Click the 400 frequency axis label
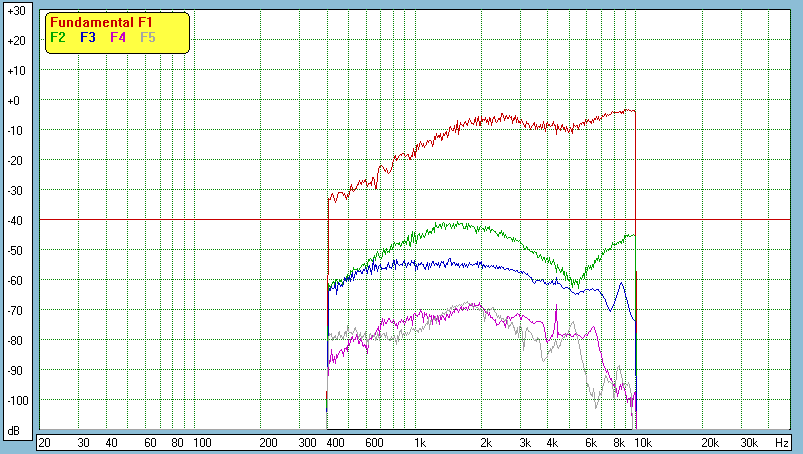Screen dimensions: 803x454 333,441
